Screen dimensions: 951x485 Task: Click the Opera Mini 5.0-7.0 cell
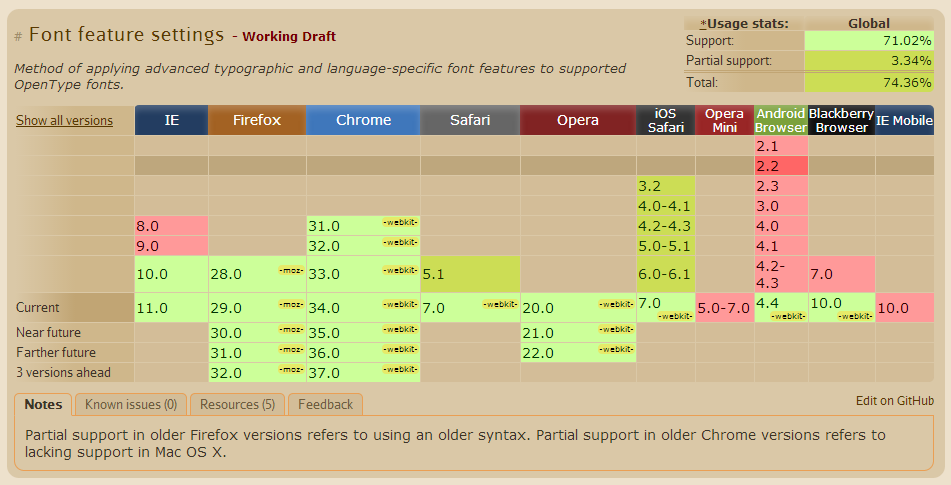(725, 308)
